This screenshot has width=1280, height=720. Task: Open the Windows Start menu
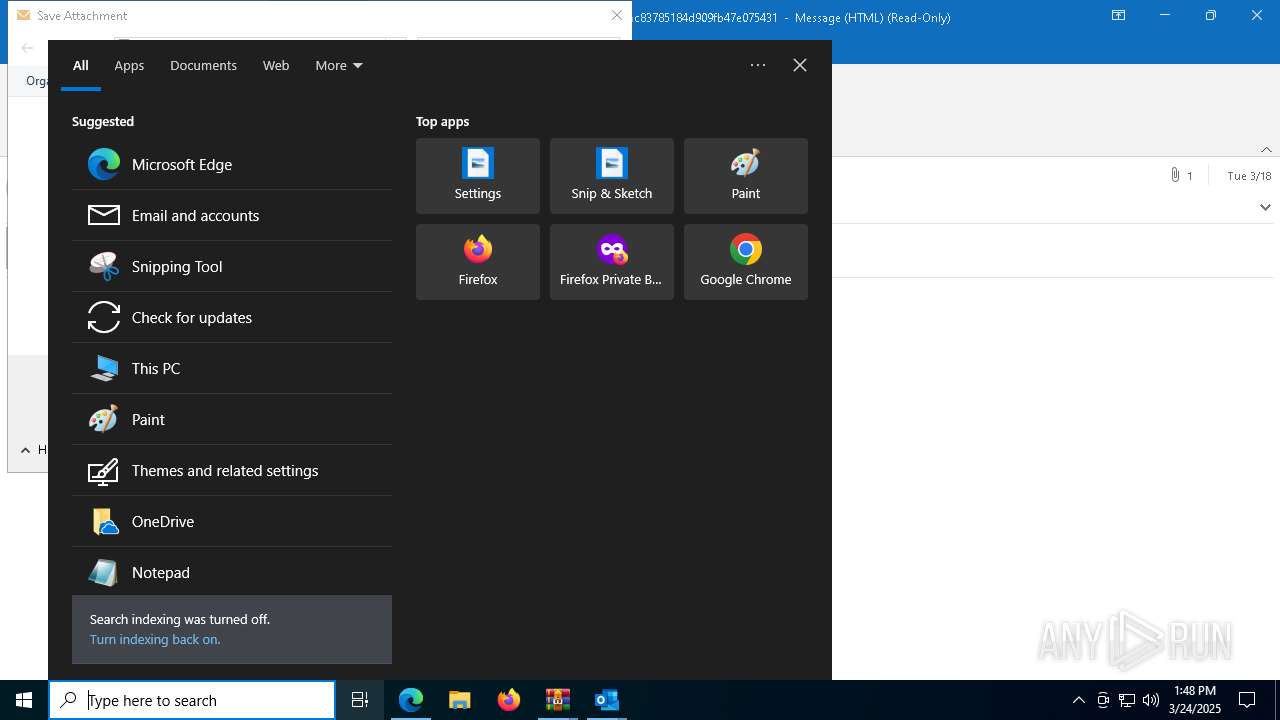pos(24,700)
